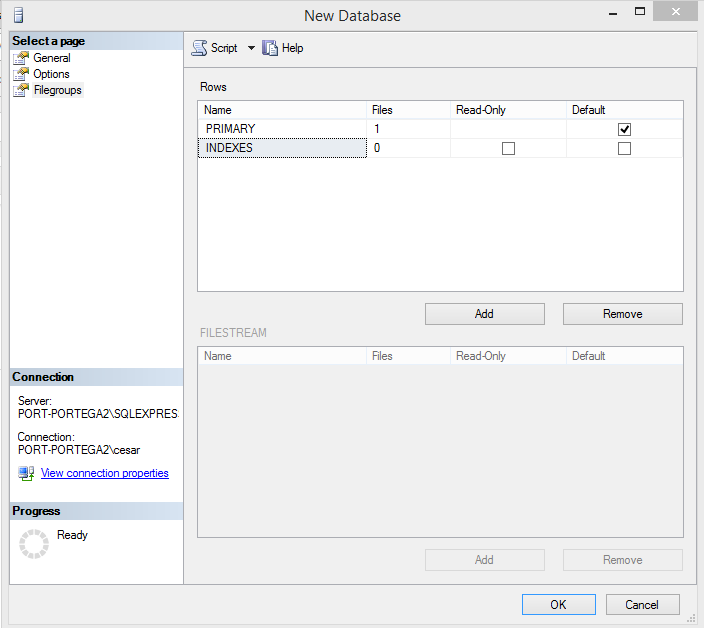Uncheck Default checkbox for PRIMARY filegroup
This screenshot has width=704, height=628.
(x=625, y=129)
